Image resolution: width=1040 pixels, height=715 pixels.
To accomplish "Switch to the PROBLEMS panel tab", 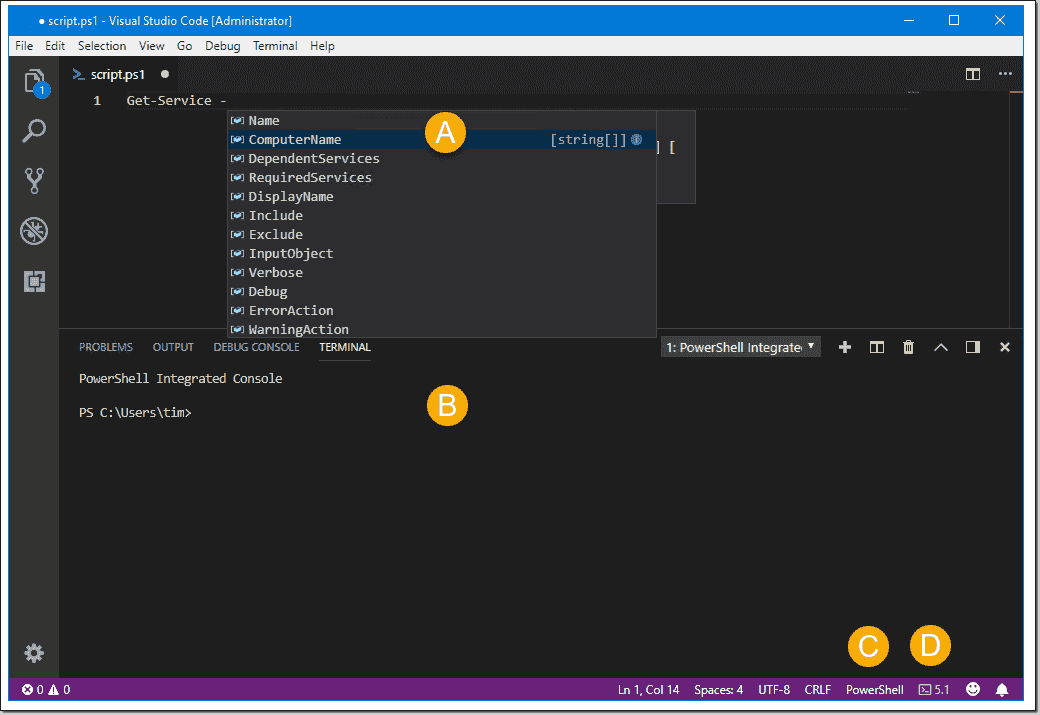I will click(106, 347).
